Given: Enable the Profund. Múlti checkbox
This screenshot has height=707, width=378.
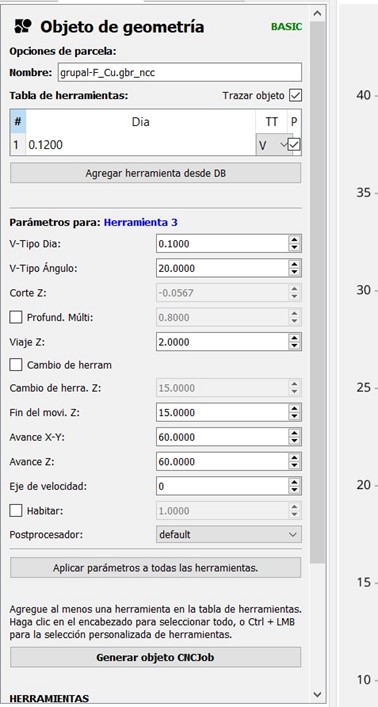Looking at the screenshot, I should [x=16, y=317].
